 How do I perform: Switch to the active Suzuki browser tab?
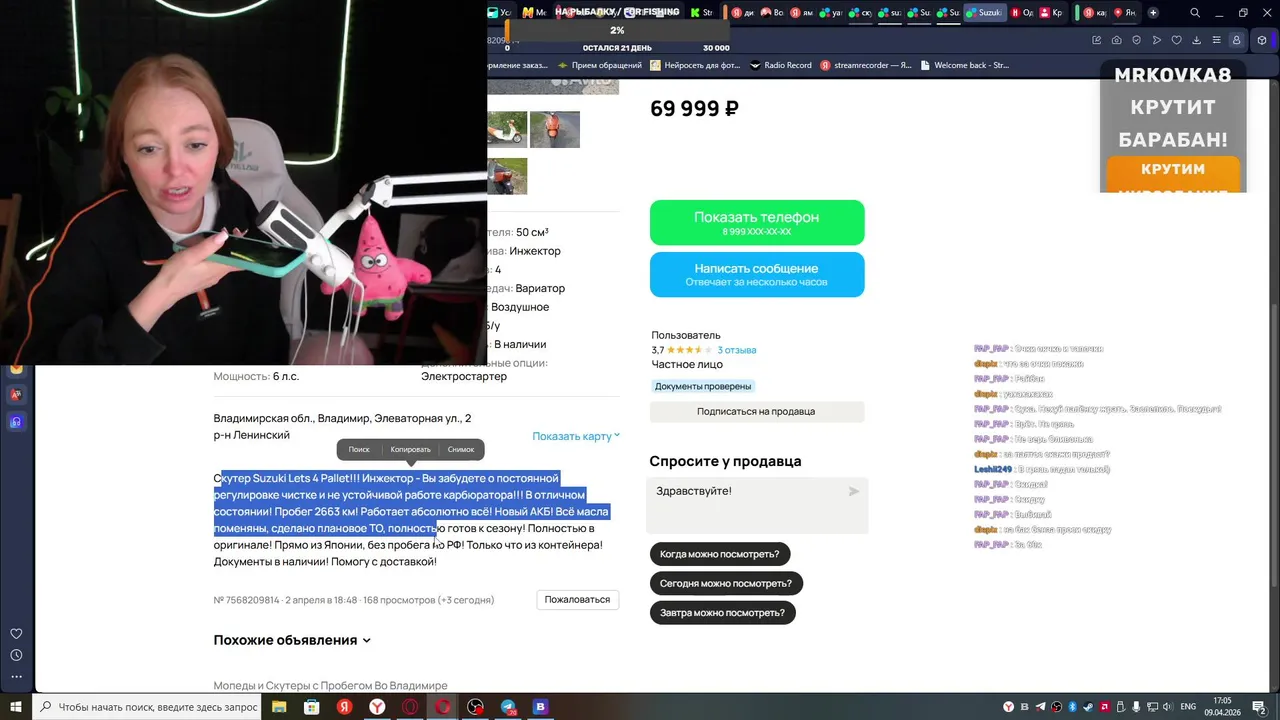985,13
